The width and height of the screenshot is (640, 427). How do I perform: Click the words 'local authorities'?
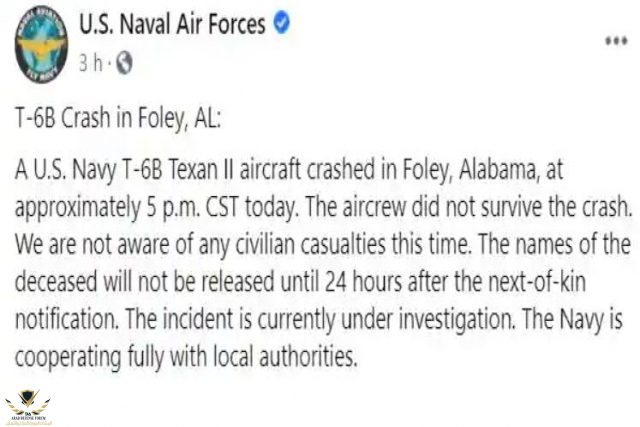[285, 357]
